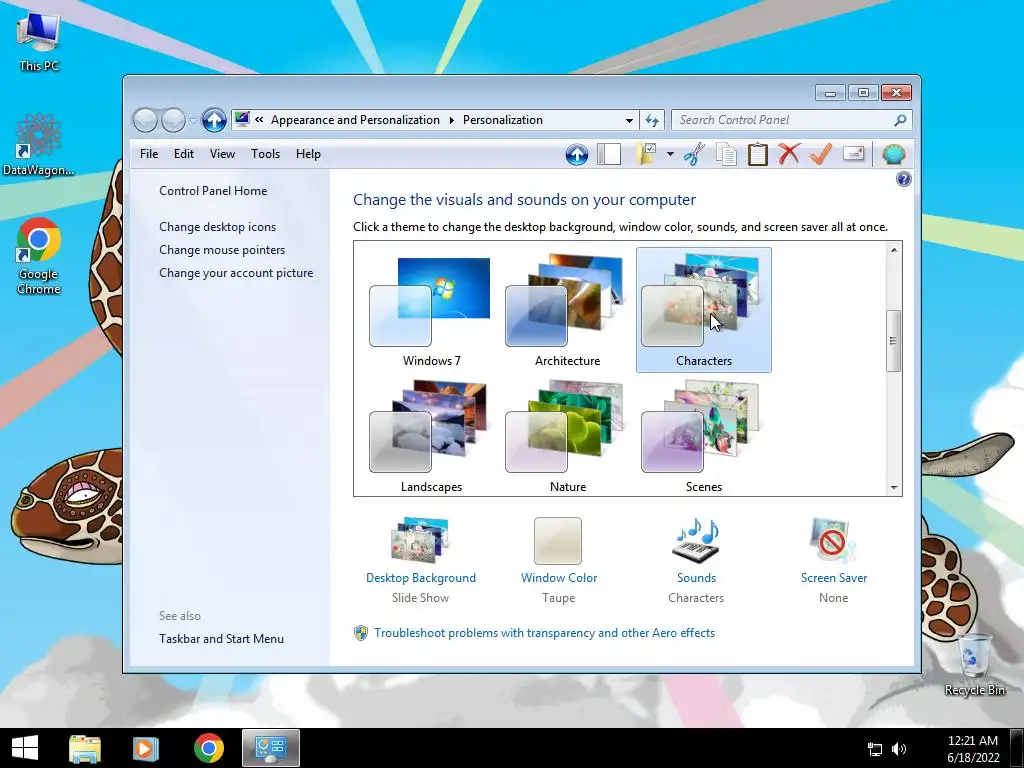Click the volume speaker tray icon
Screen dimensions: 1024x768
point(899,749)
